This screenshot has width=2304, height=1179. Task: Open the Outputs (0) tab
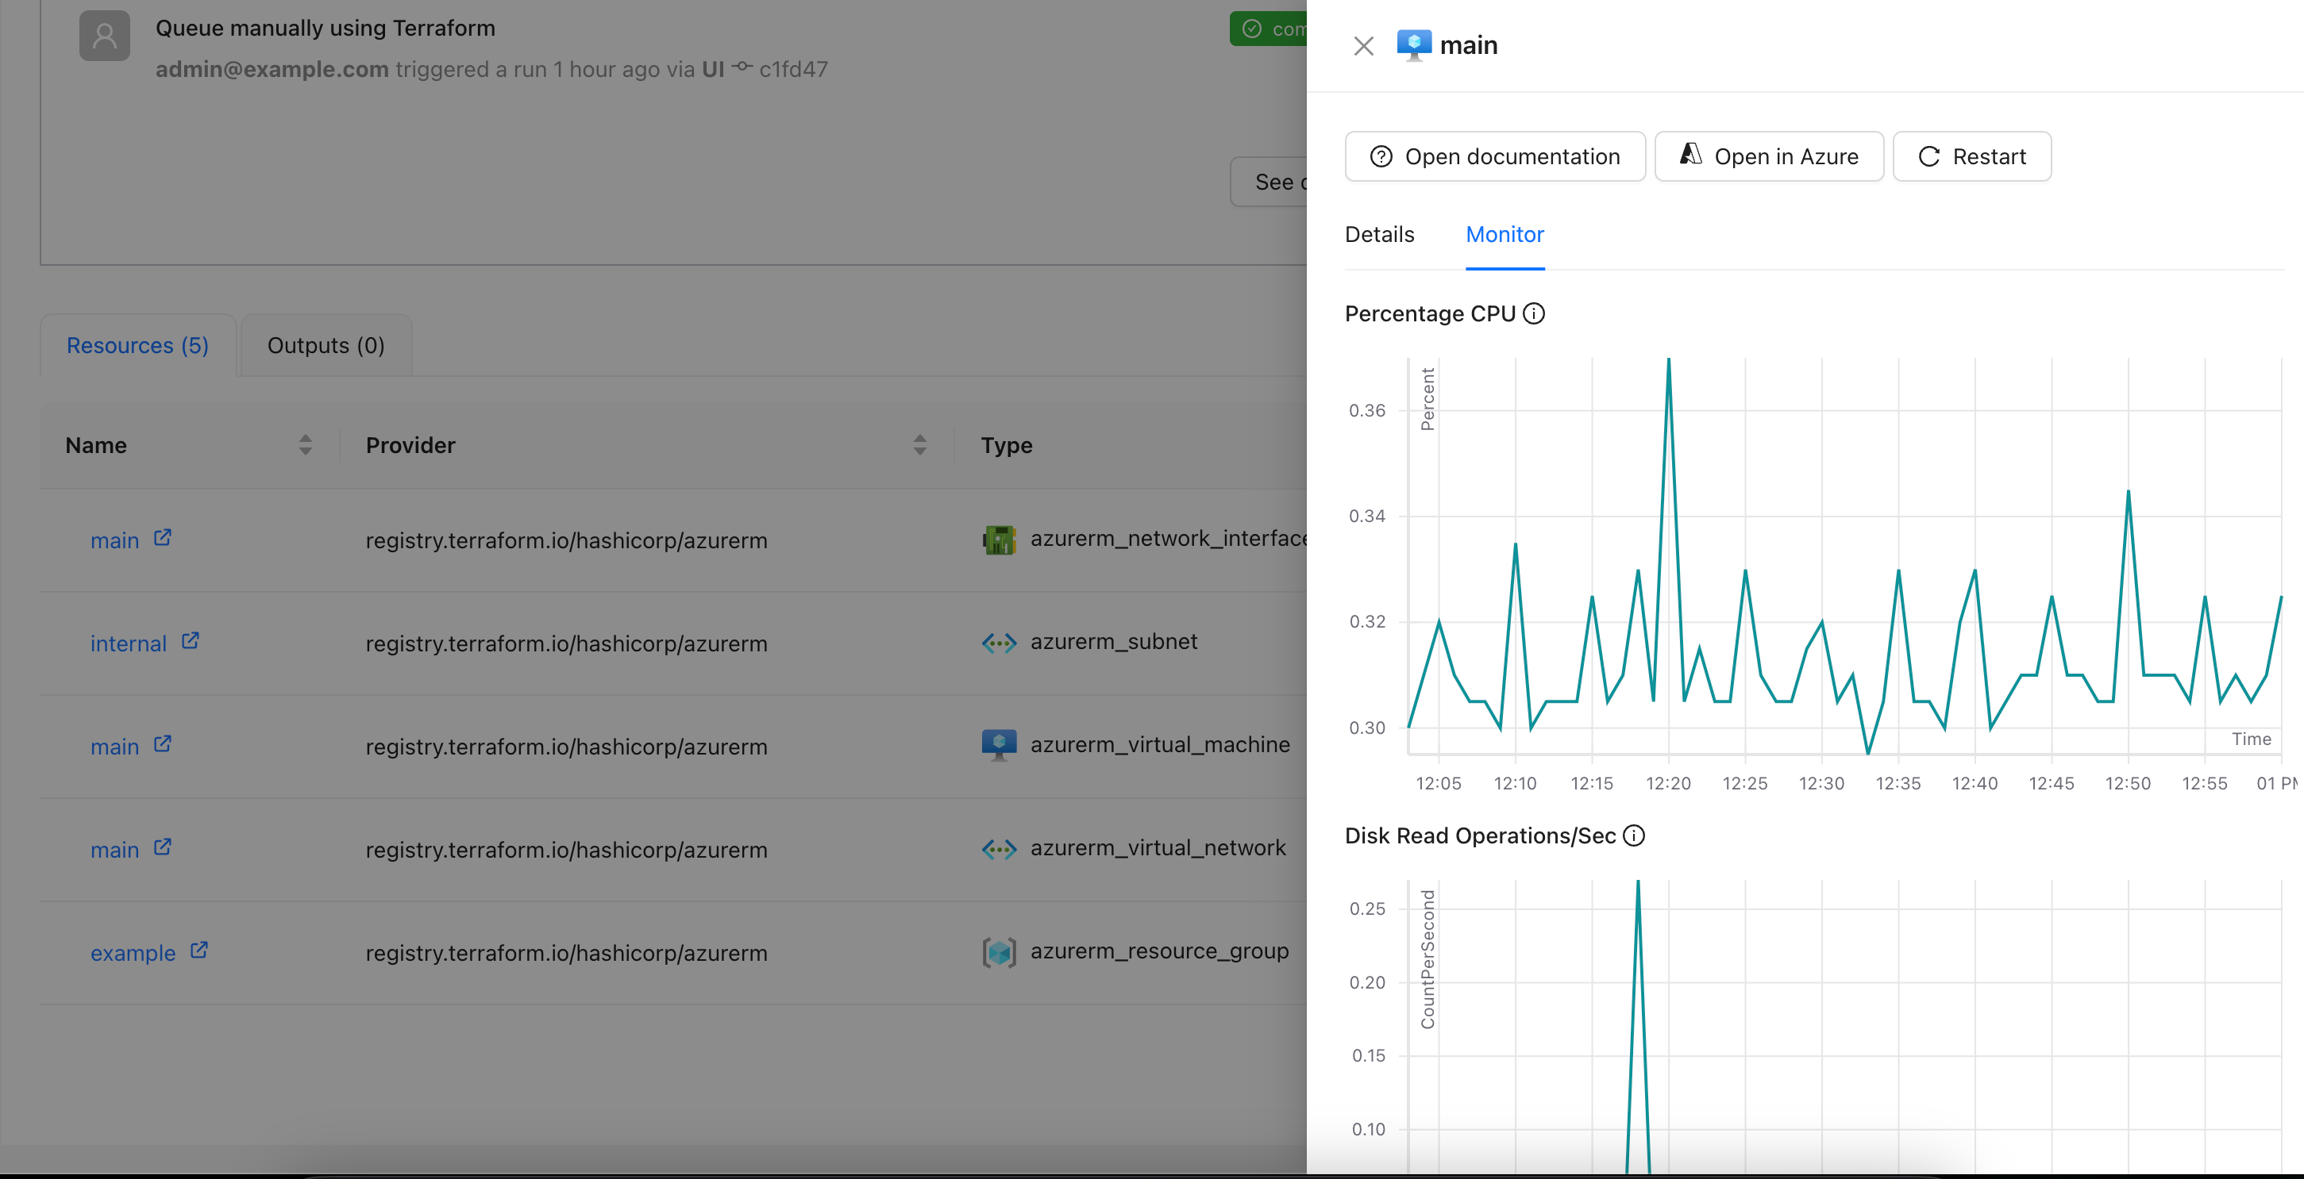pos(326,346)
